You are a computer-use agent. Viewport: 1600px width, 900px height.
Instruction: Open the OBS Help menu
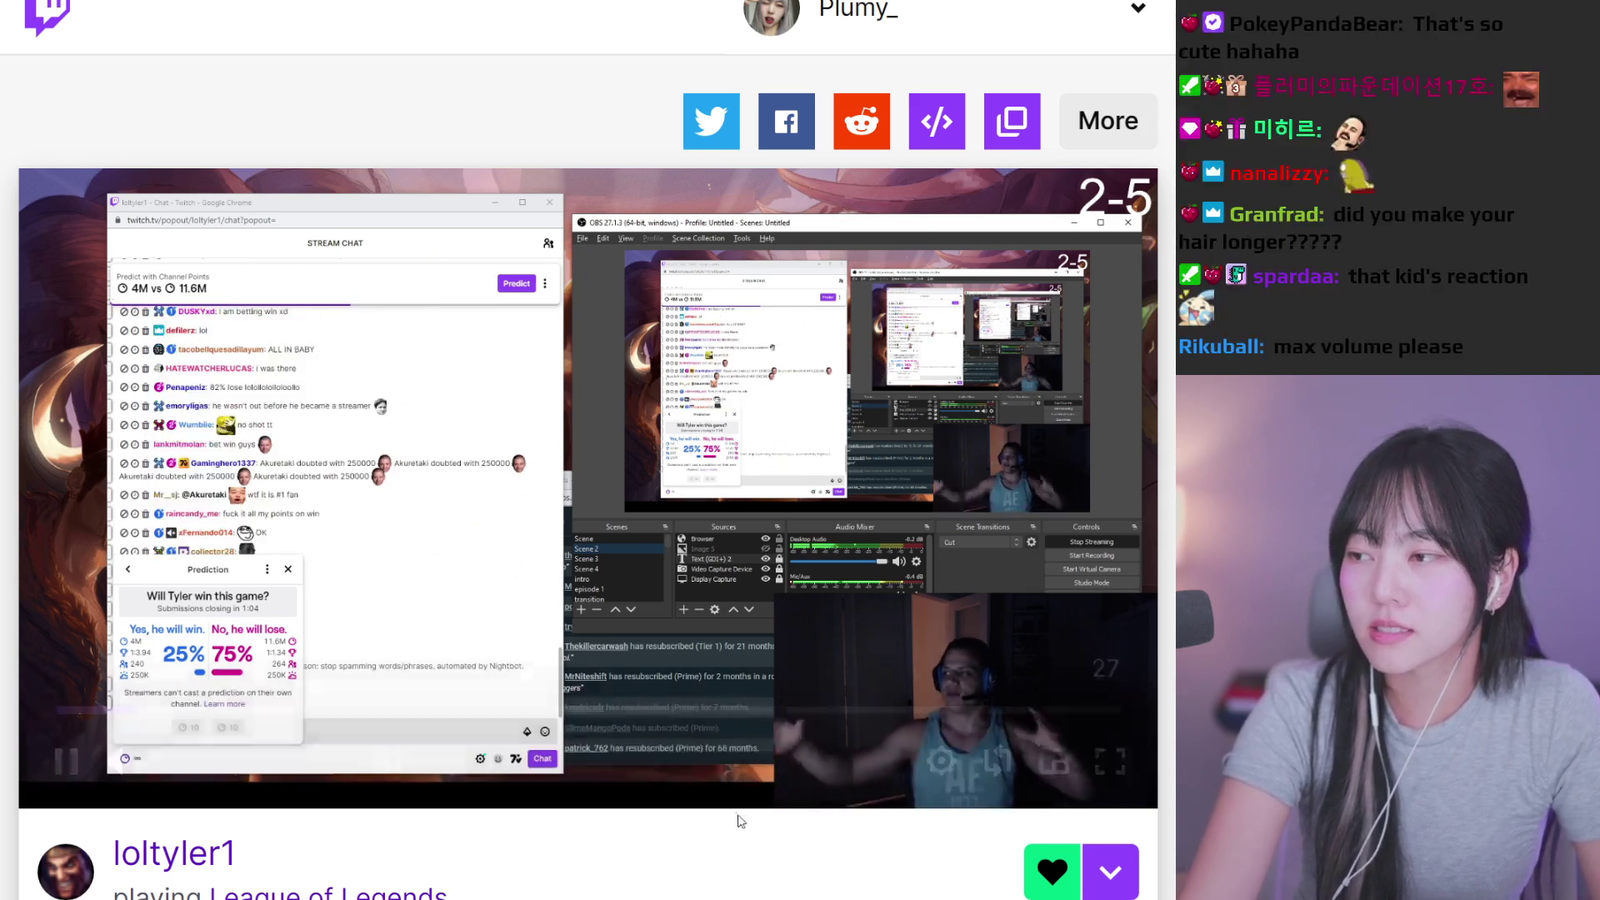767,239
